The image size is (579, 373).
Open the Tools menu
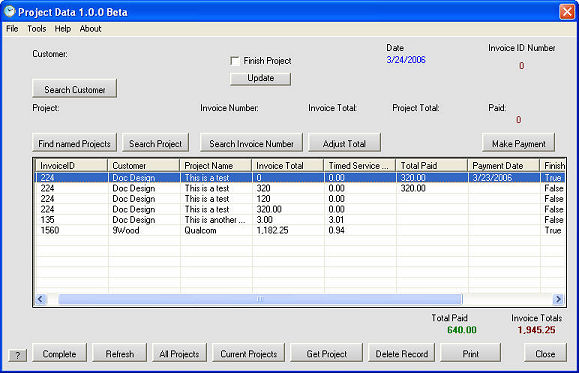tap(37, 29)
